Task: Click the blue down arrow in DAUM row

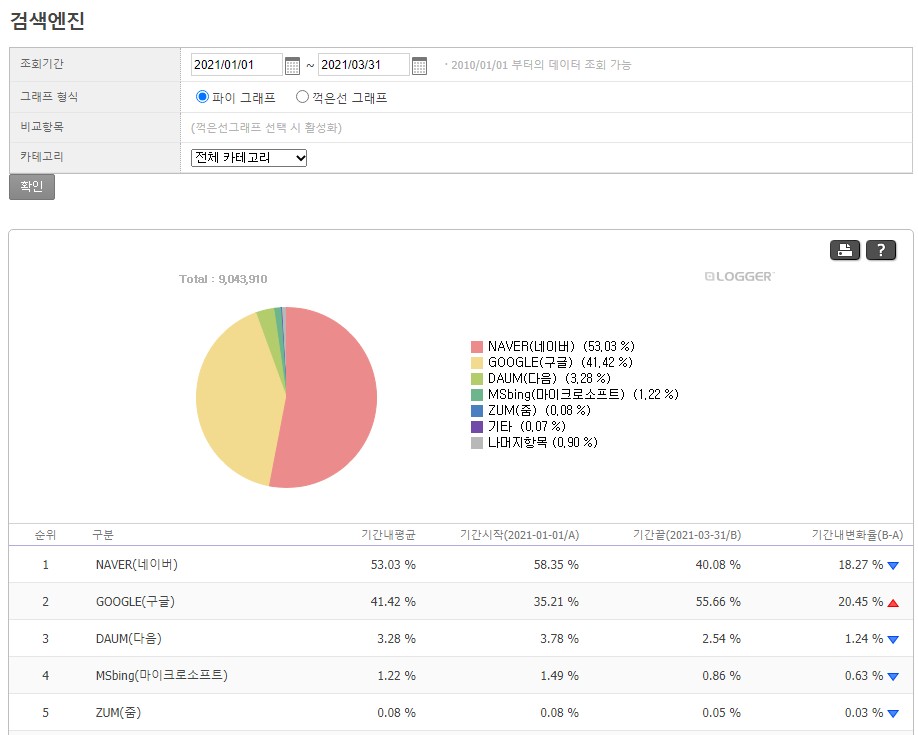Action: point(893,640)
